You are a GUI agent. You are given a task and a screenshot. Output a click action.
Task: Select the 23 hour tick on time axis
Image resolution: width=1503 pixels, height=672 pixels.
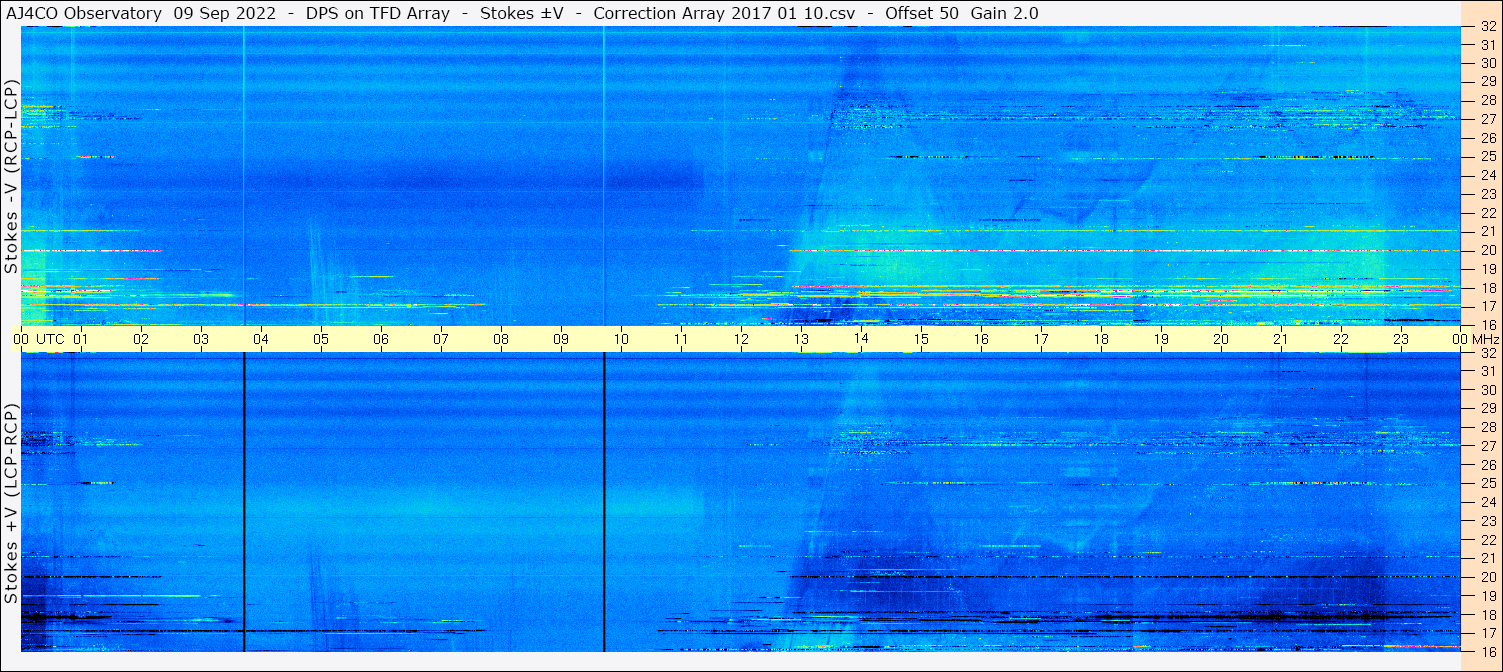pyautogui.click(x=1401, y=339)
